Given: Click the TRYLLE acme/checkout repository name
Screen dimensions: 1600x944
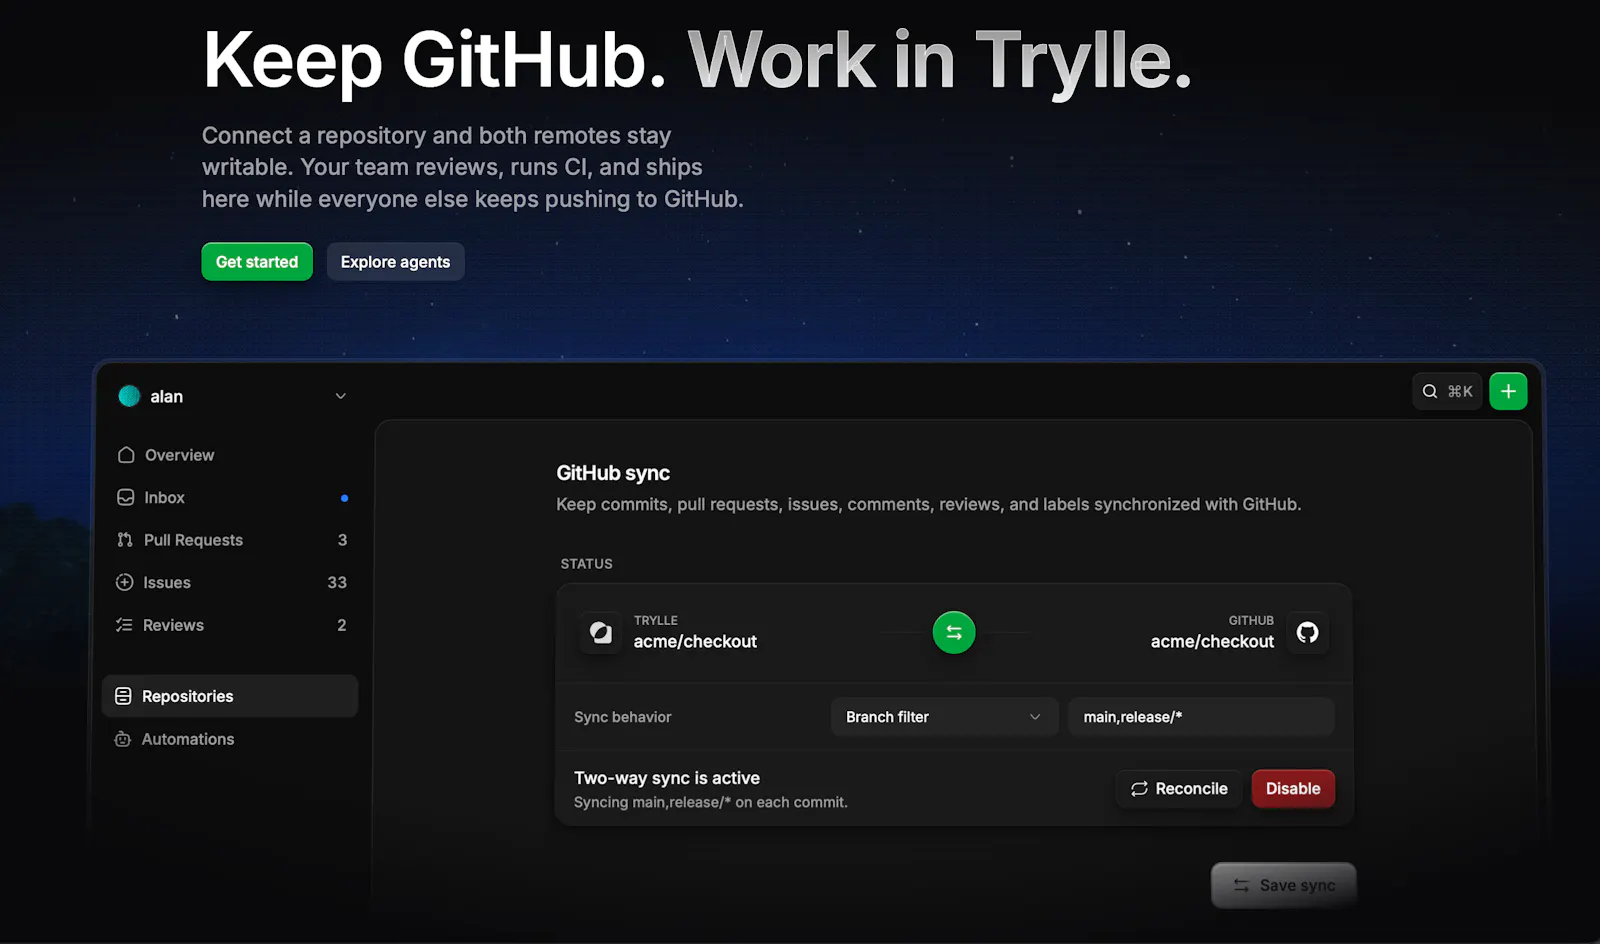Looking at the screenshot, I should [x=695, y=642].
